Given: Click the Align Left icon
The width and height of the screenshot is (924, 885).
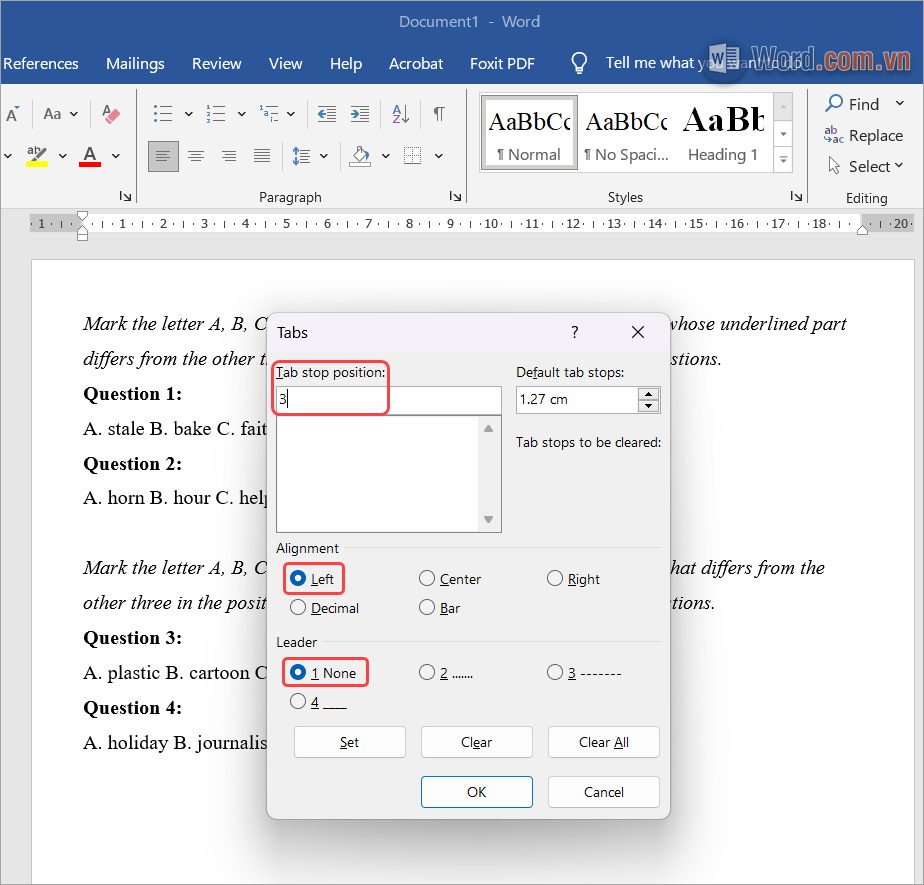Looking at the screenshot, I should click(x=163, y=156).
